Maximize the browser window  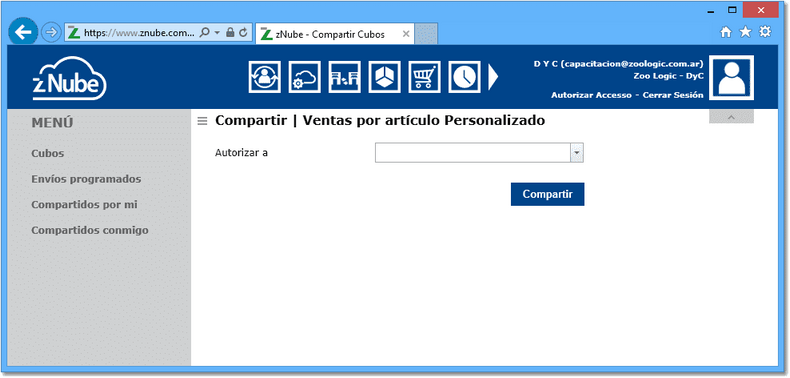733,10
